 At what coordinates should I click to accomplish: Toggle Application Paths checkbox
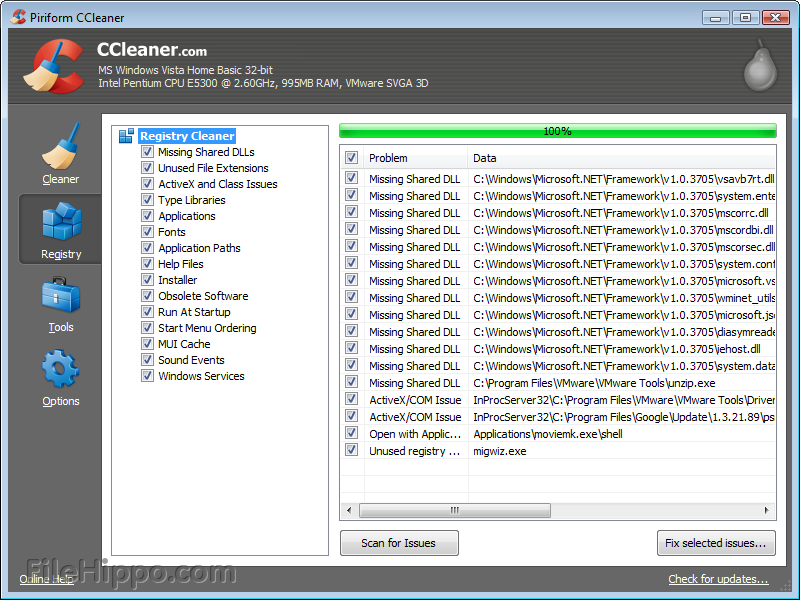[x=147, y=247]
